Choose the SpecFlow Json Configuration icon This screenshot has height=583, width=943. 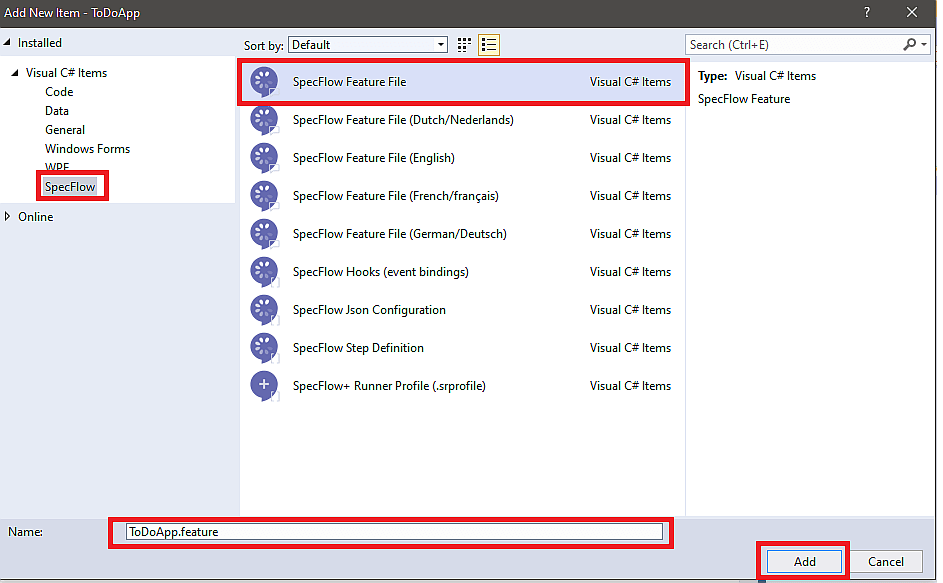(265, 309)
